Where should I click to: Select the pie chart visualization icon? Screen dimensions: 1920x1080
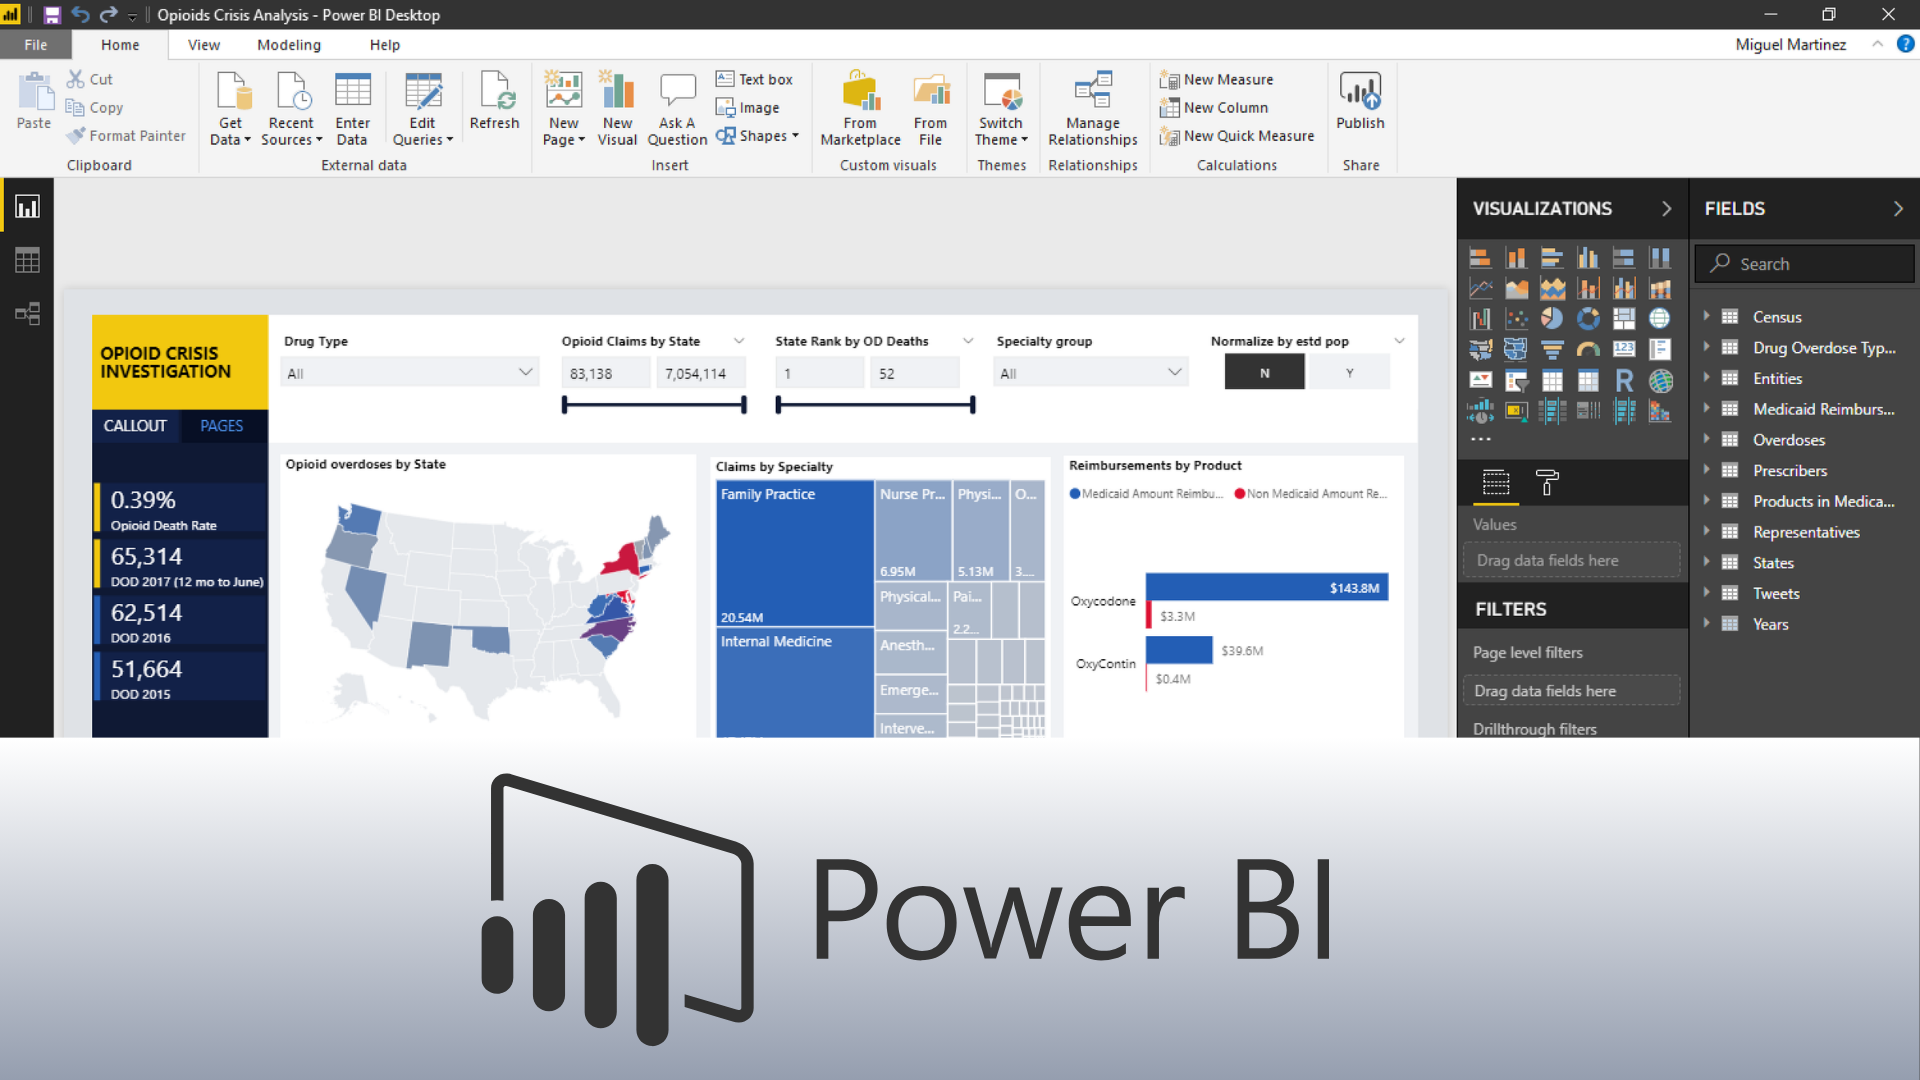[x=1551, y=318]
